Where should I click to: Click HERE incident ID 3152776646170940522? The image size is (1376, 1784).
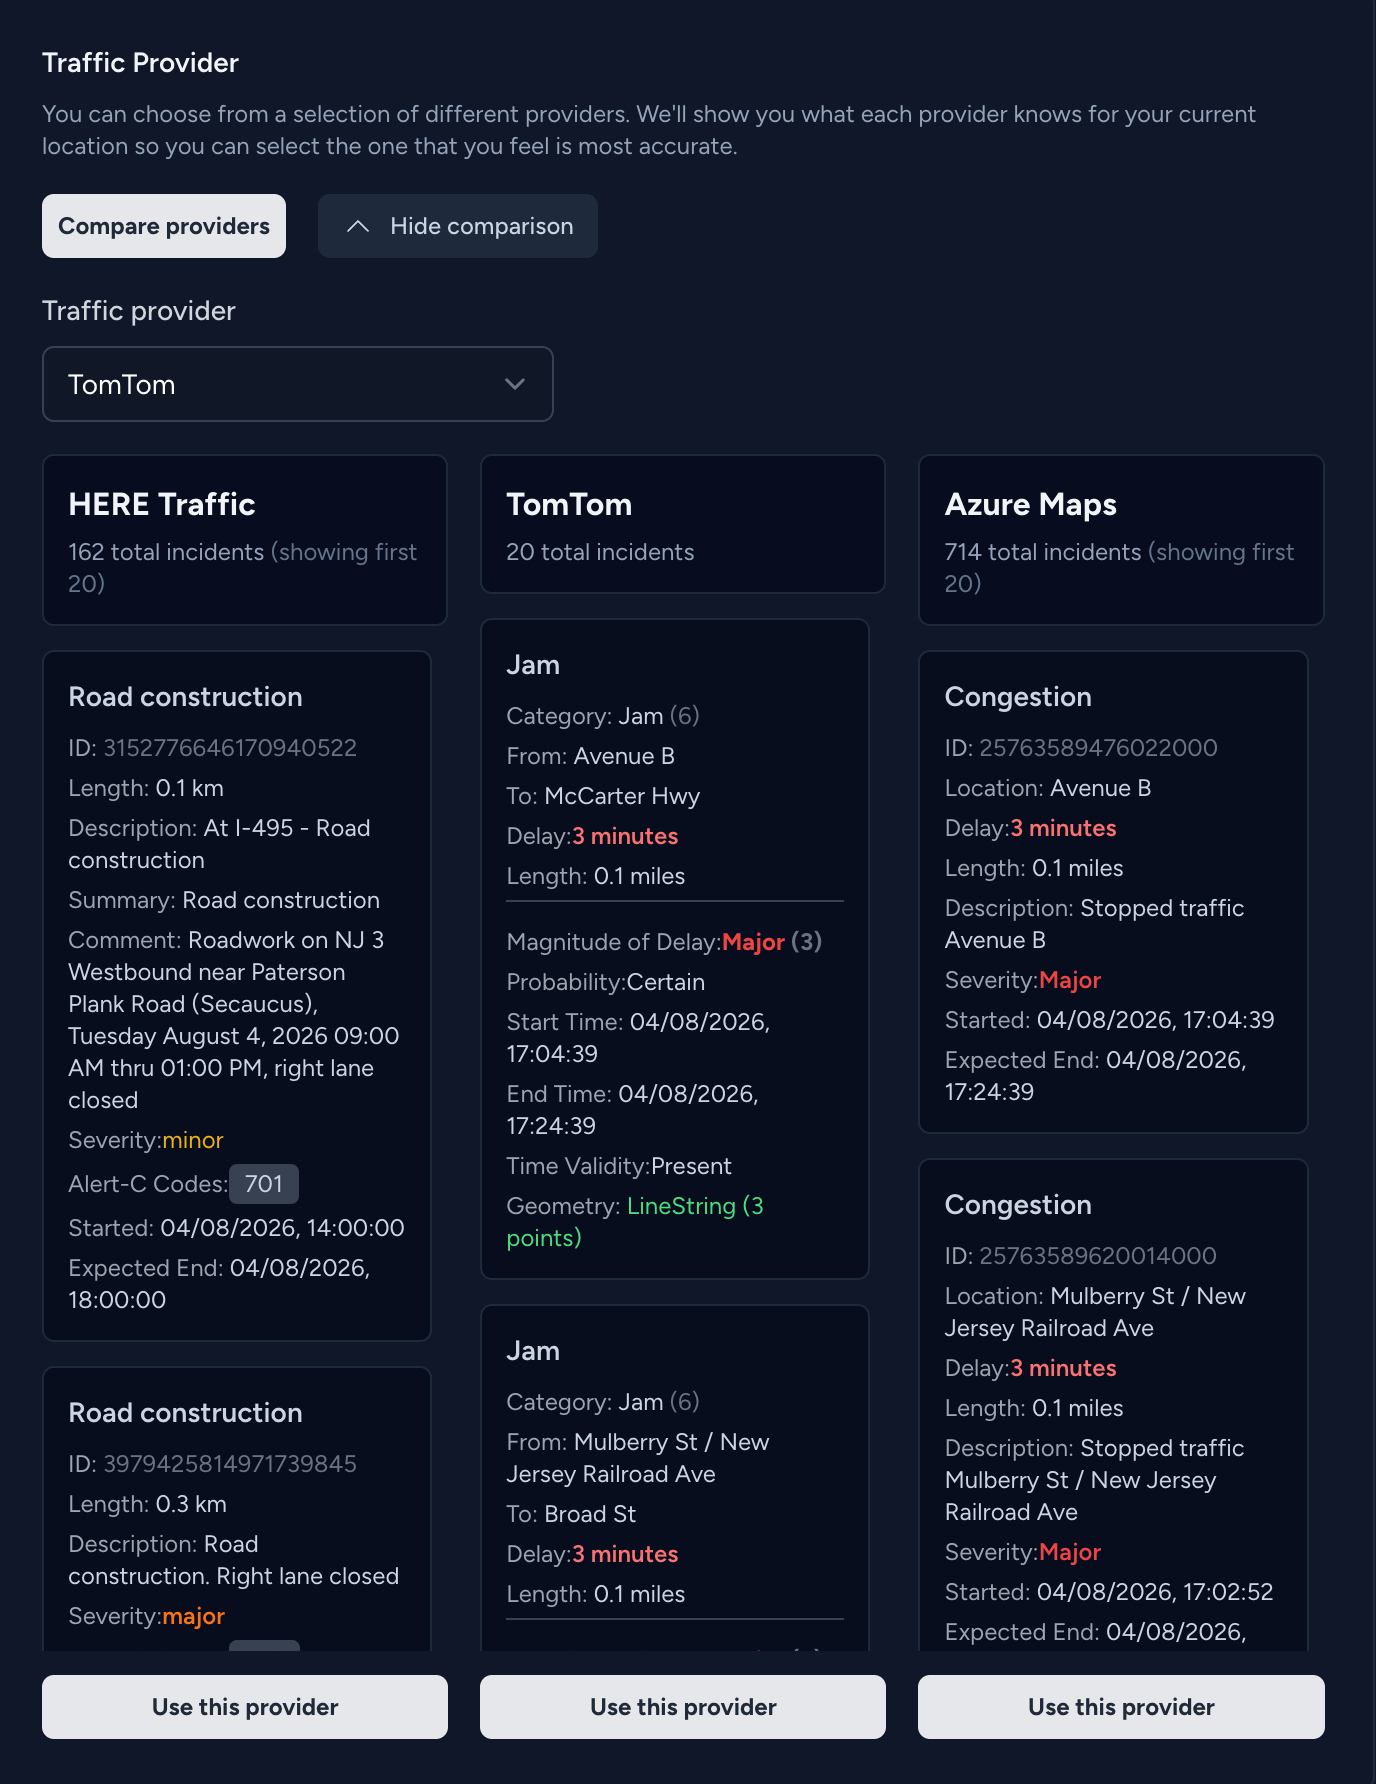pos(230,748)
